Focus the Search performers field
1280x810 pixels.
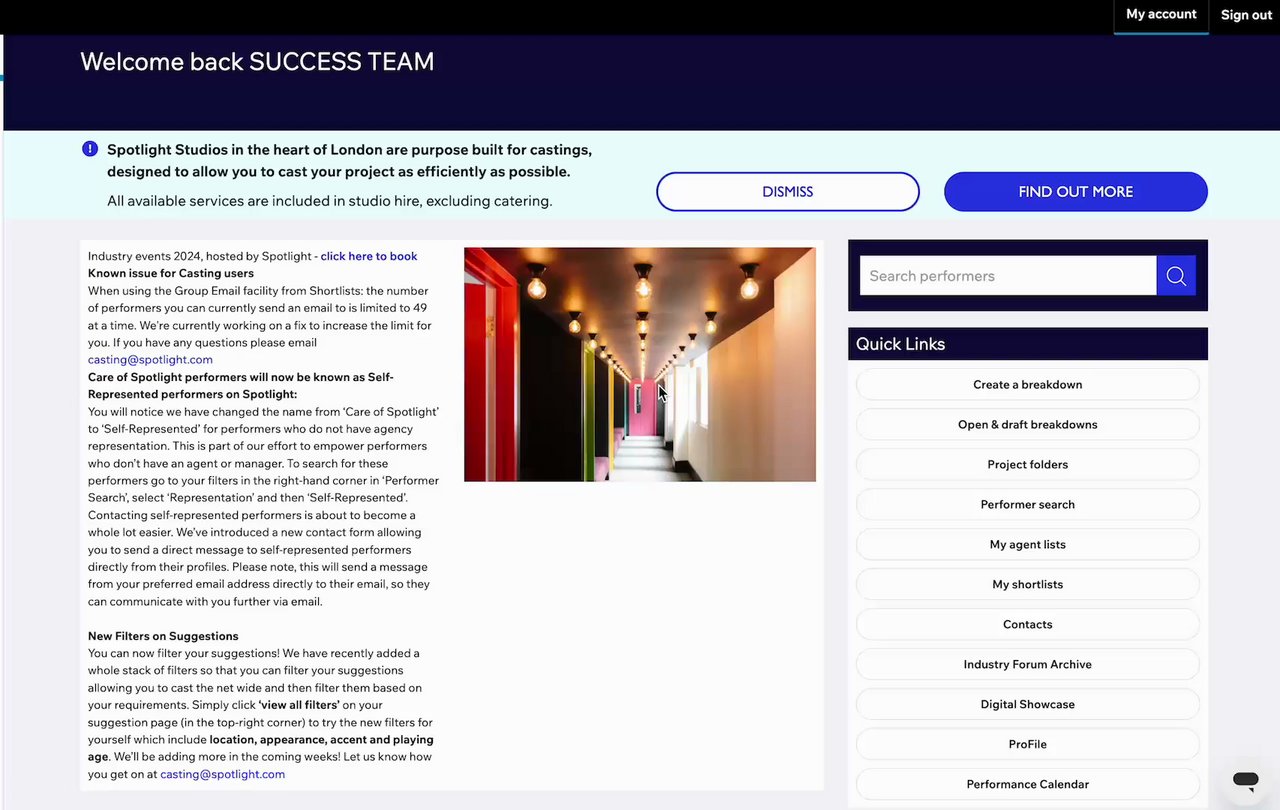tap(1008, 276)
